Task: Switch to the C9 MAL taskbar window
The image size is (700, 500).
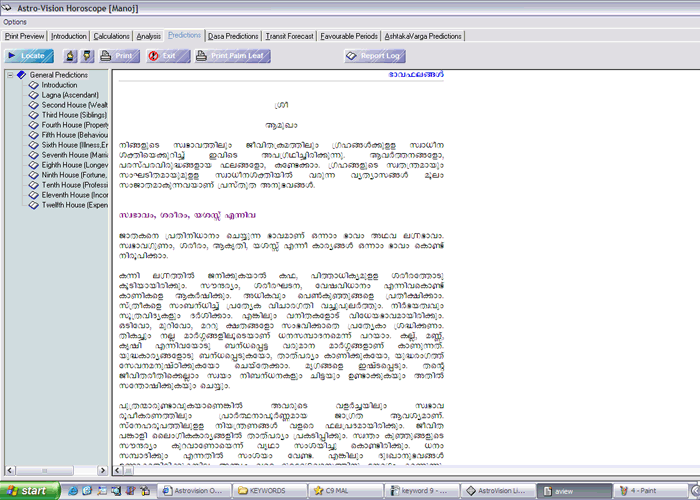Action: [345, 491]
